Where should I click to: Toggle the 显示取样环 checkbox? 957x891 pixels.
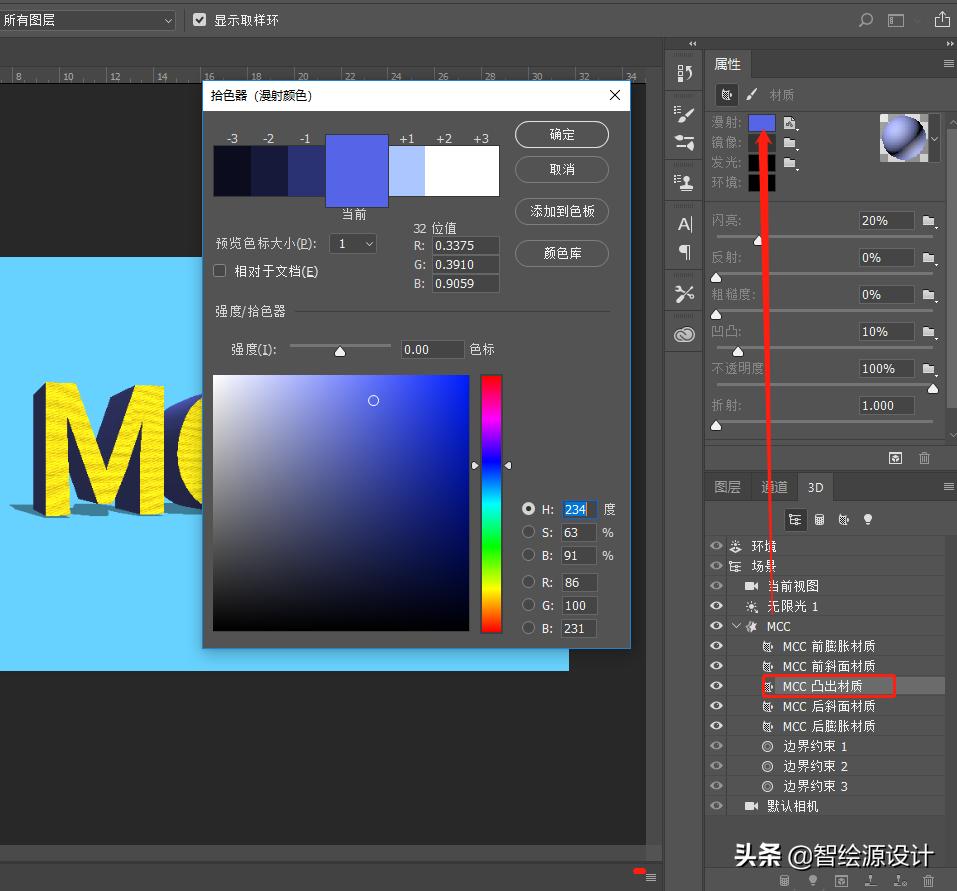198,19
